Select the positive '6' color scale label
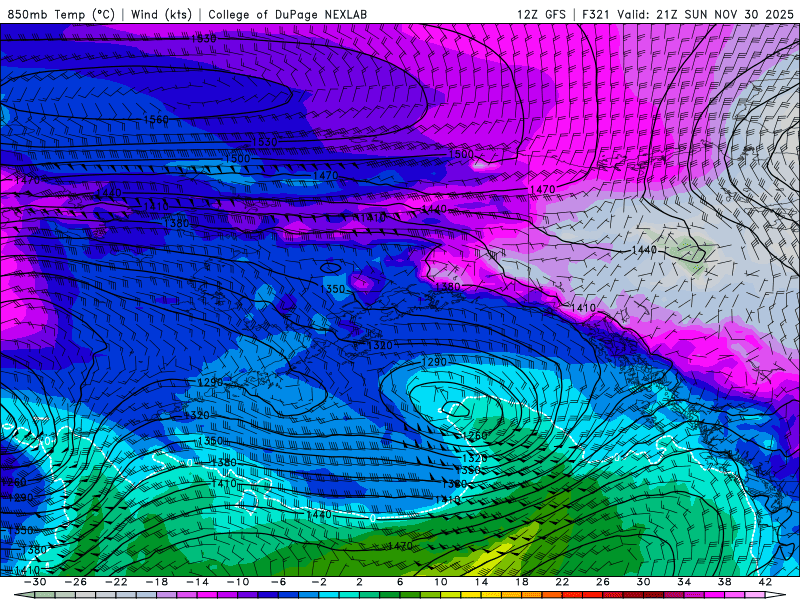The height and width of the screenshot is (600, 800). [x=400, y=582]
